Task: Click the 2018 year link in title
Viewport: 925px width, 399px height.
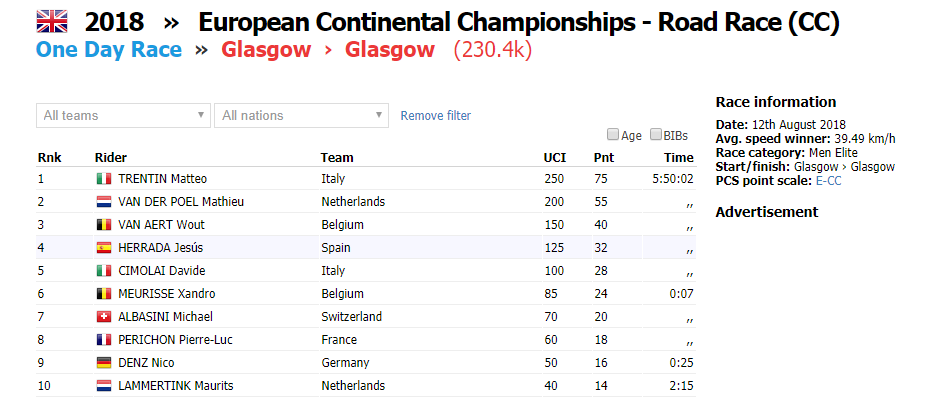Action: tap(114, 22)
